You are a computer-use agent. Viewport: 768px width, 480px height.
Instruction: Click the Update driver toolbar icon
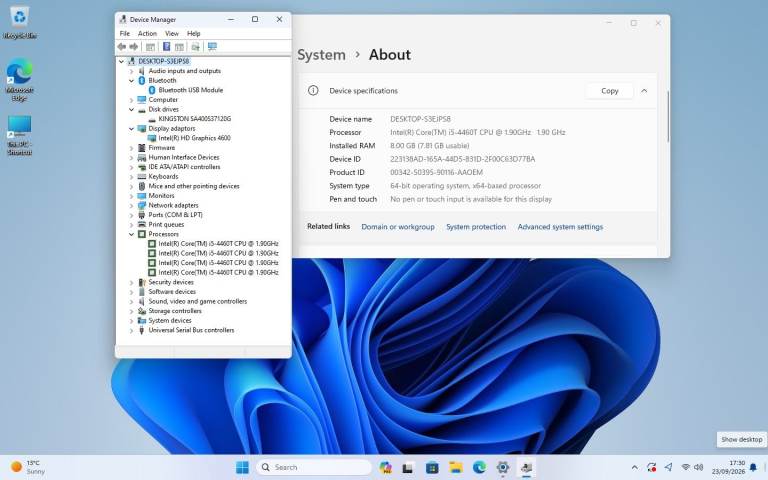195,47
